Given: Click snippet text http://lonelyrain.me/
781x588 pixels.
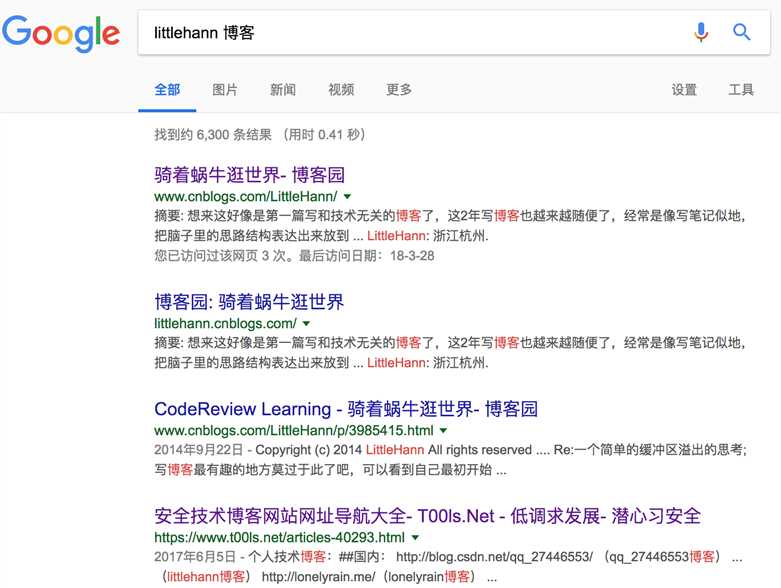Looking at the screenshot, I should point(318,577).
